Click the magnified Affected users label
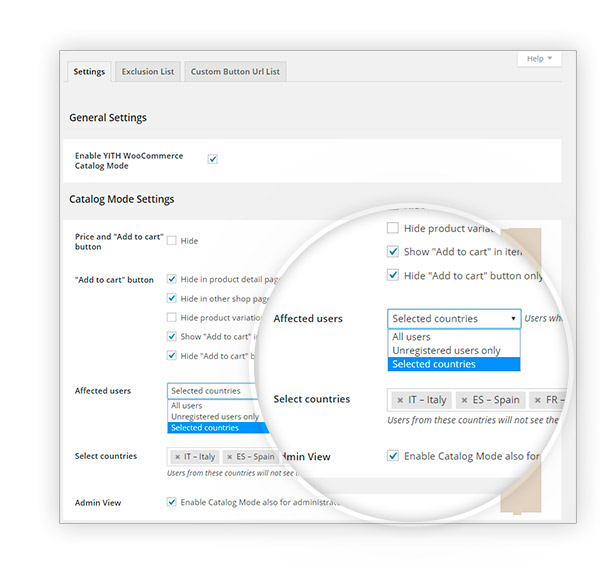Screen dimensions: 600x567 pyautogui.click(x=308, y=319)
